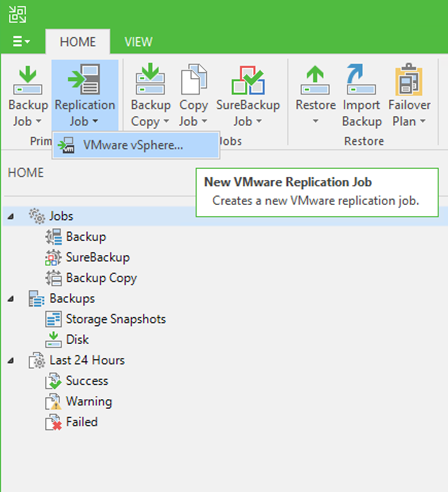Select the Backups tree item
The width and height of the screenshot is (448, 492).
(72, 298)
